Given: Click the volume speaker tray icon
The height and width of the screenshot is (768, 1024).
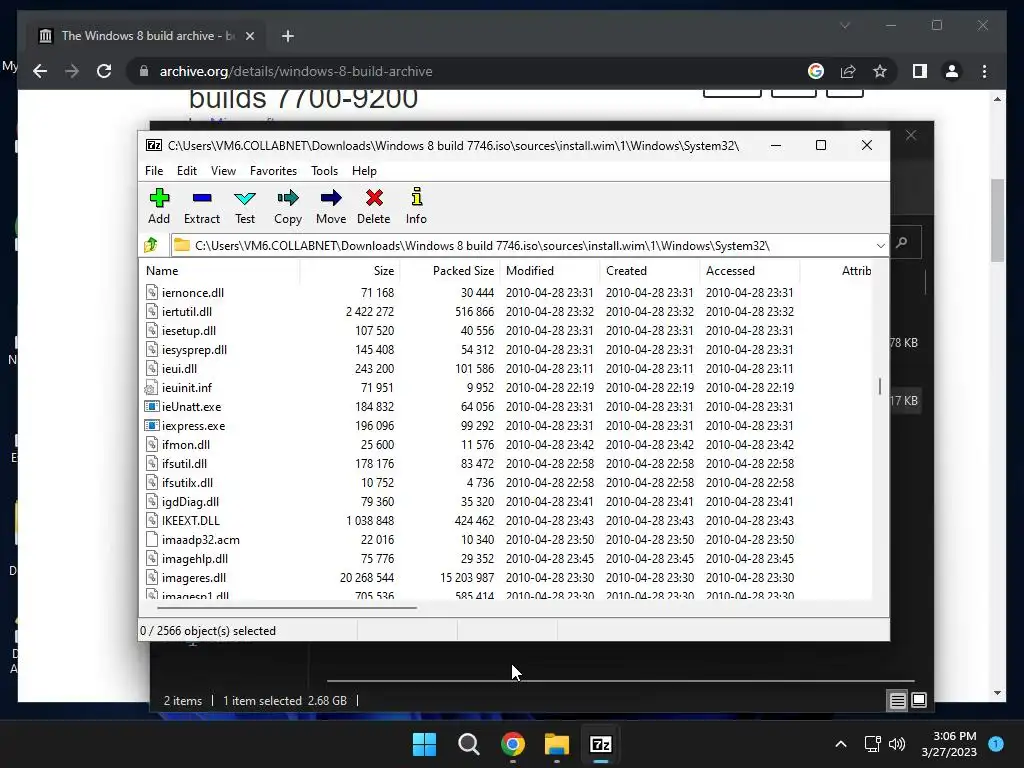Looking at the screenshot, I should pos(897,744).
